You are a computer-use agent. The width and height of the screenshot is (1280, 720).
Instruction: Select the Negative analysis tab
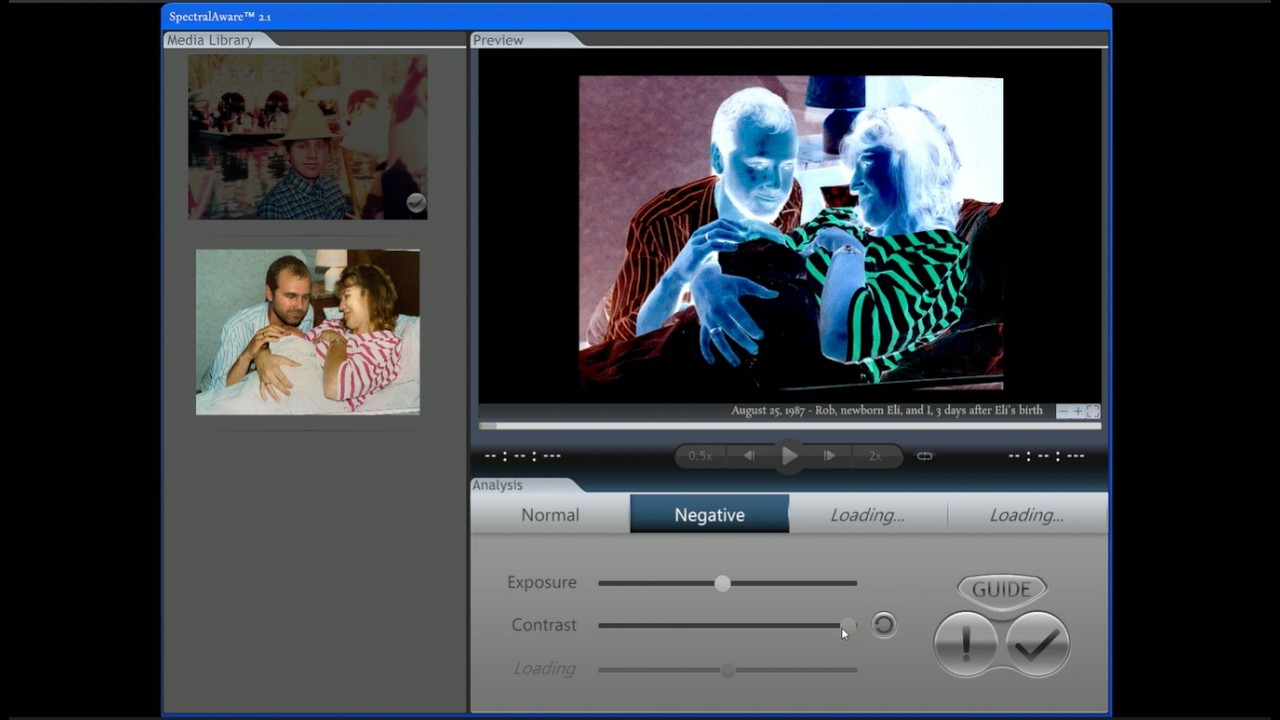(709, 515)
